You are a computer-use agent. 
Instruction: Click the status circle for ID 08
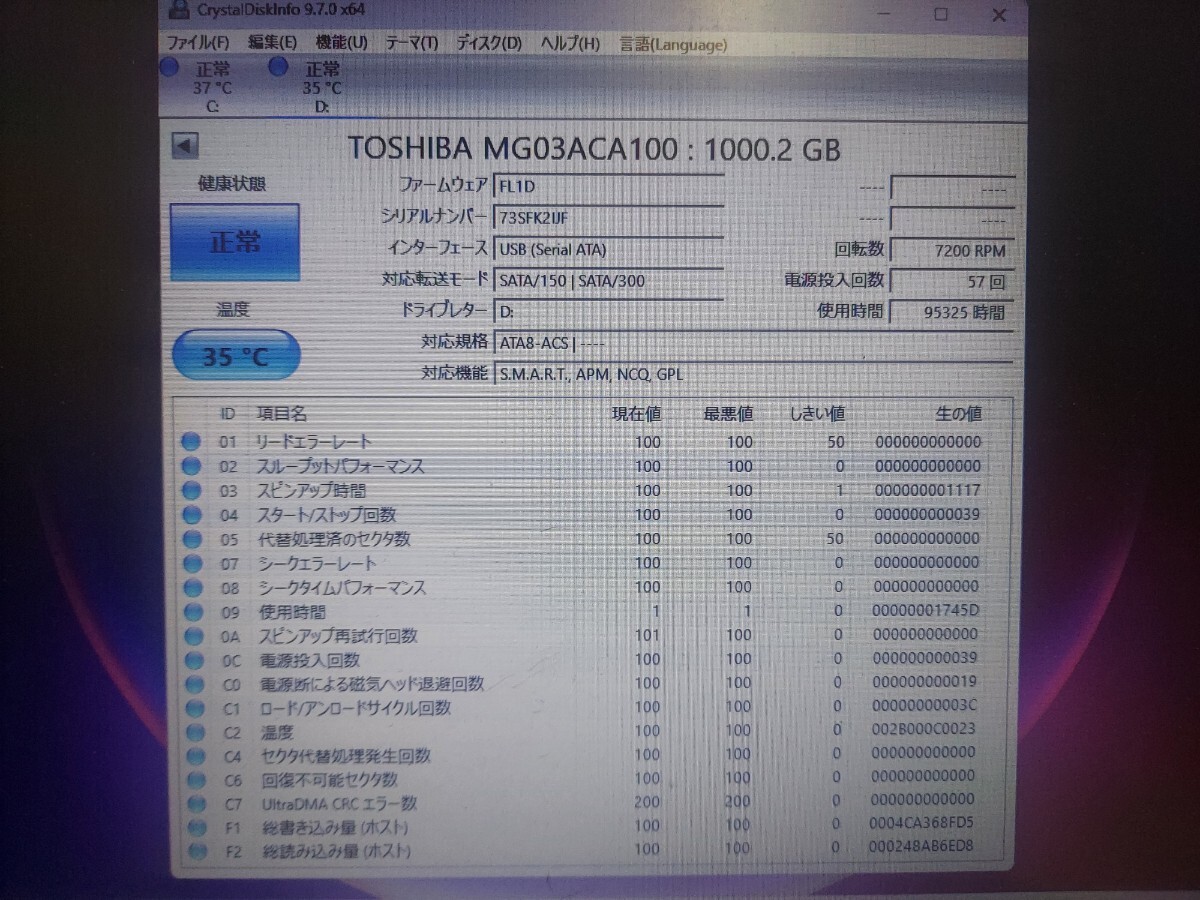click(191, 587)
